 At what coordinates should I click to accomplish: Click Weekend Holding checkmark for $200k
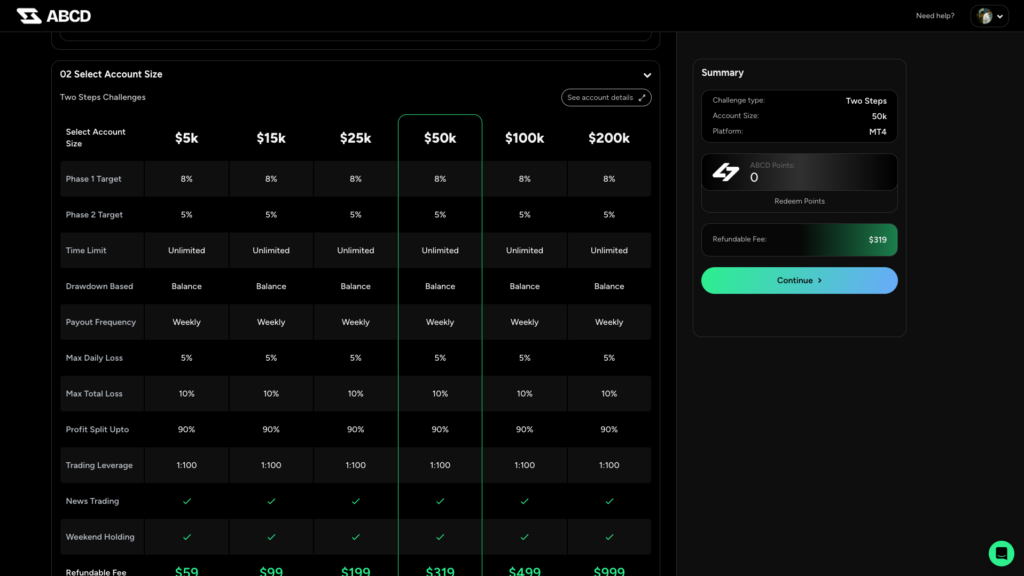pyautogui.click(x=609, y=537)
